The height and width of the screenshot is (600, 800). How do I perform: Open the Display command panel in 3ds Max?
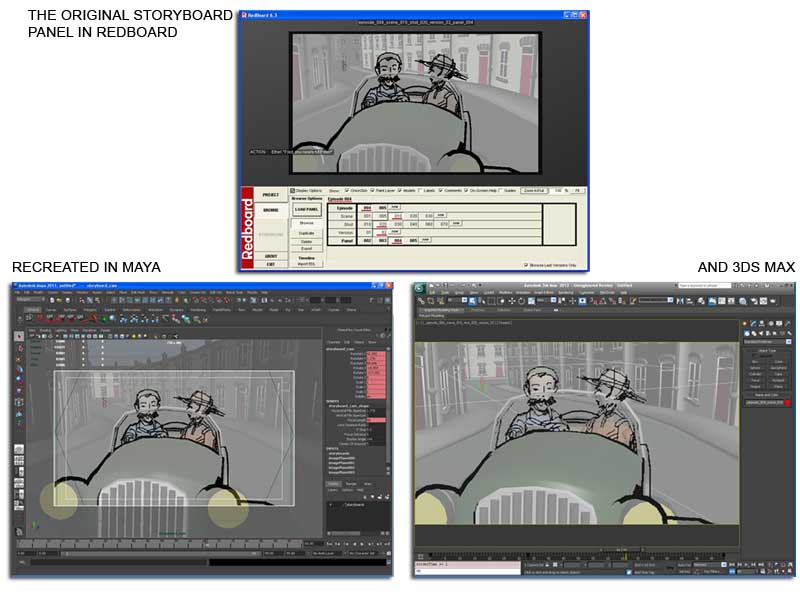coord(779,323)
